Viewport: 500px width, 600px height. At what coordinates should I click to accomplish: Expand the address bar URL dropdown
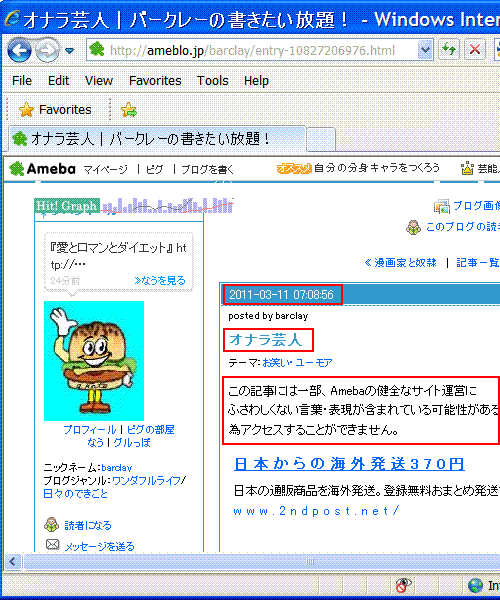click(x=425, y=50)
